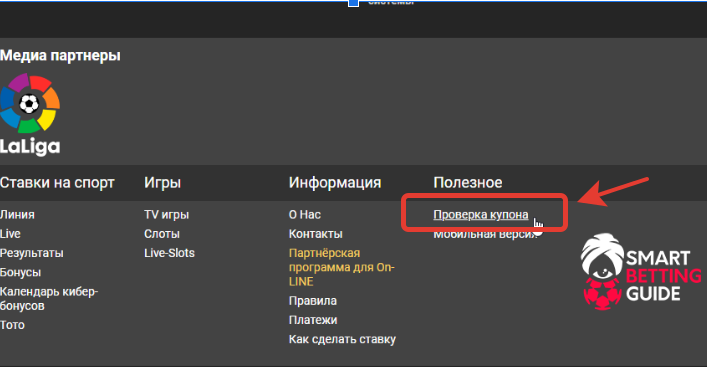Image resolution: width=707 pixels, height=367 pixels.
Task: Click the Проверка купона link
Action: pyautogui.click(x=481, y=215)
